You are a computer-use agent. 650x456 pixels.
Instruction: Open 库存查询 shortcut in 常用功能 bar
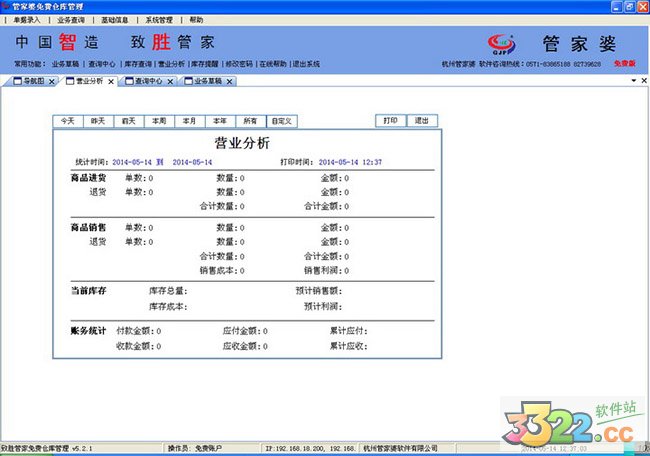[x=138, y=64]
